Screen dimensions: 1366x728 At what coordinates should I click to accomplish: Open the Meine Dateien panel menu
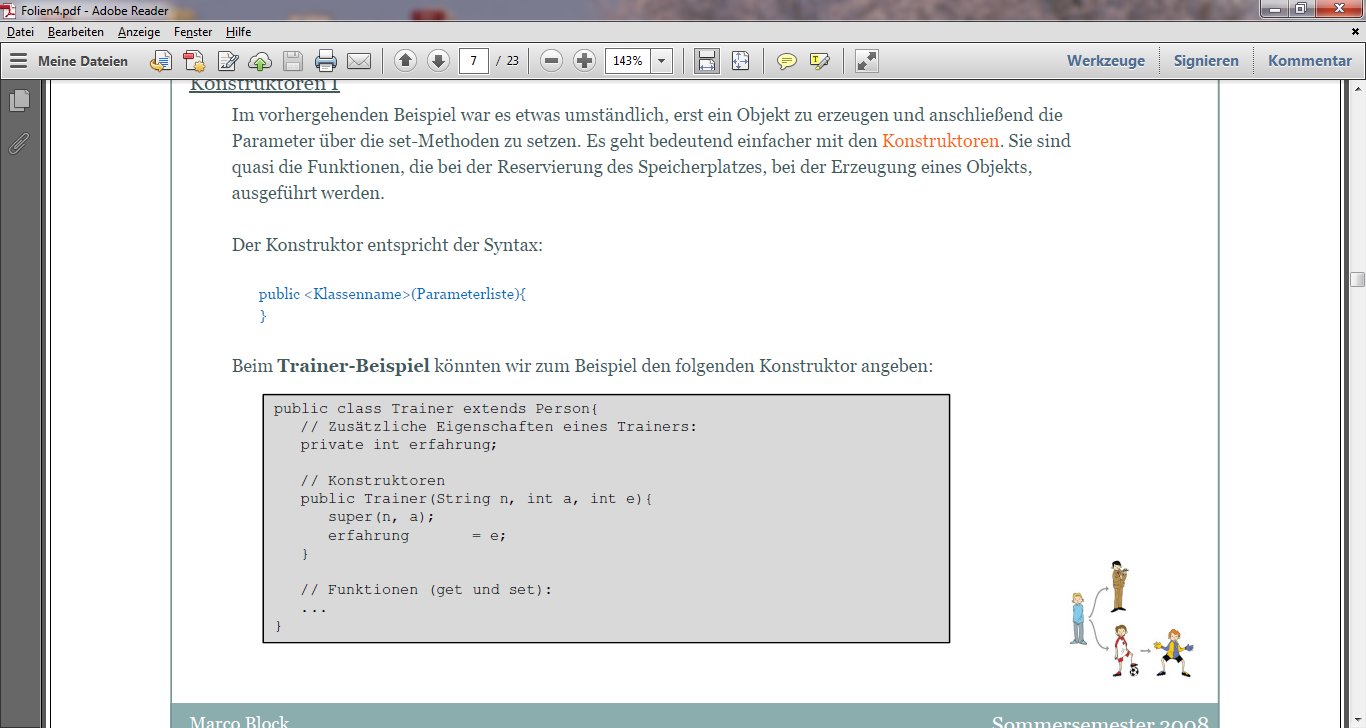click(68, 61)
